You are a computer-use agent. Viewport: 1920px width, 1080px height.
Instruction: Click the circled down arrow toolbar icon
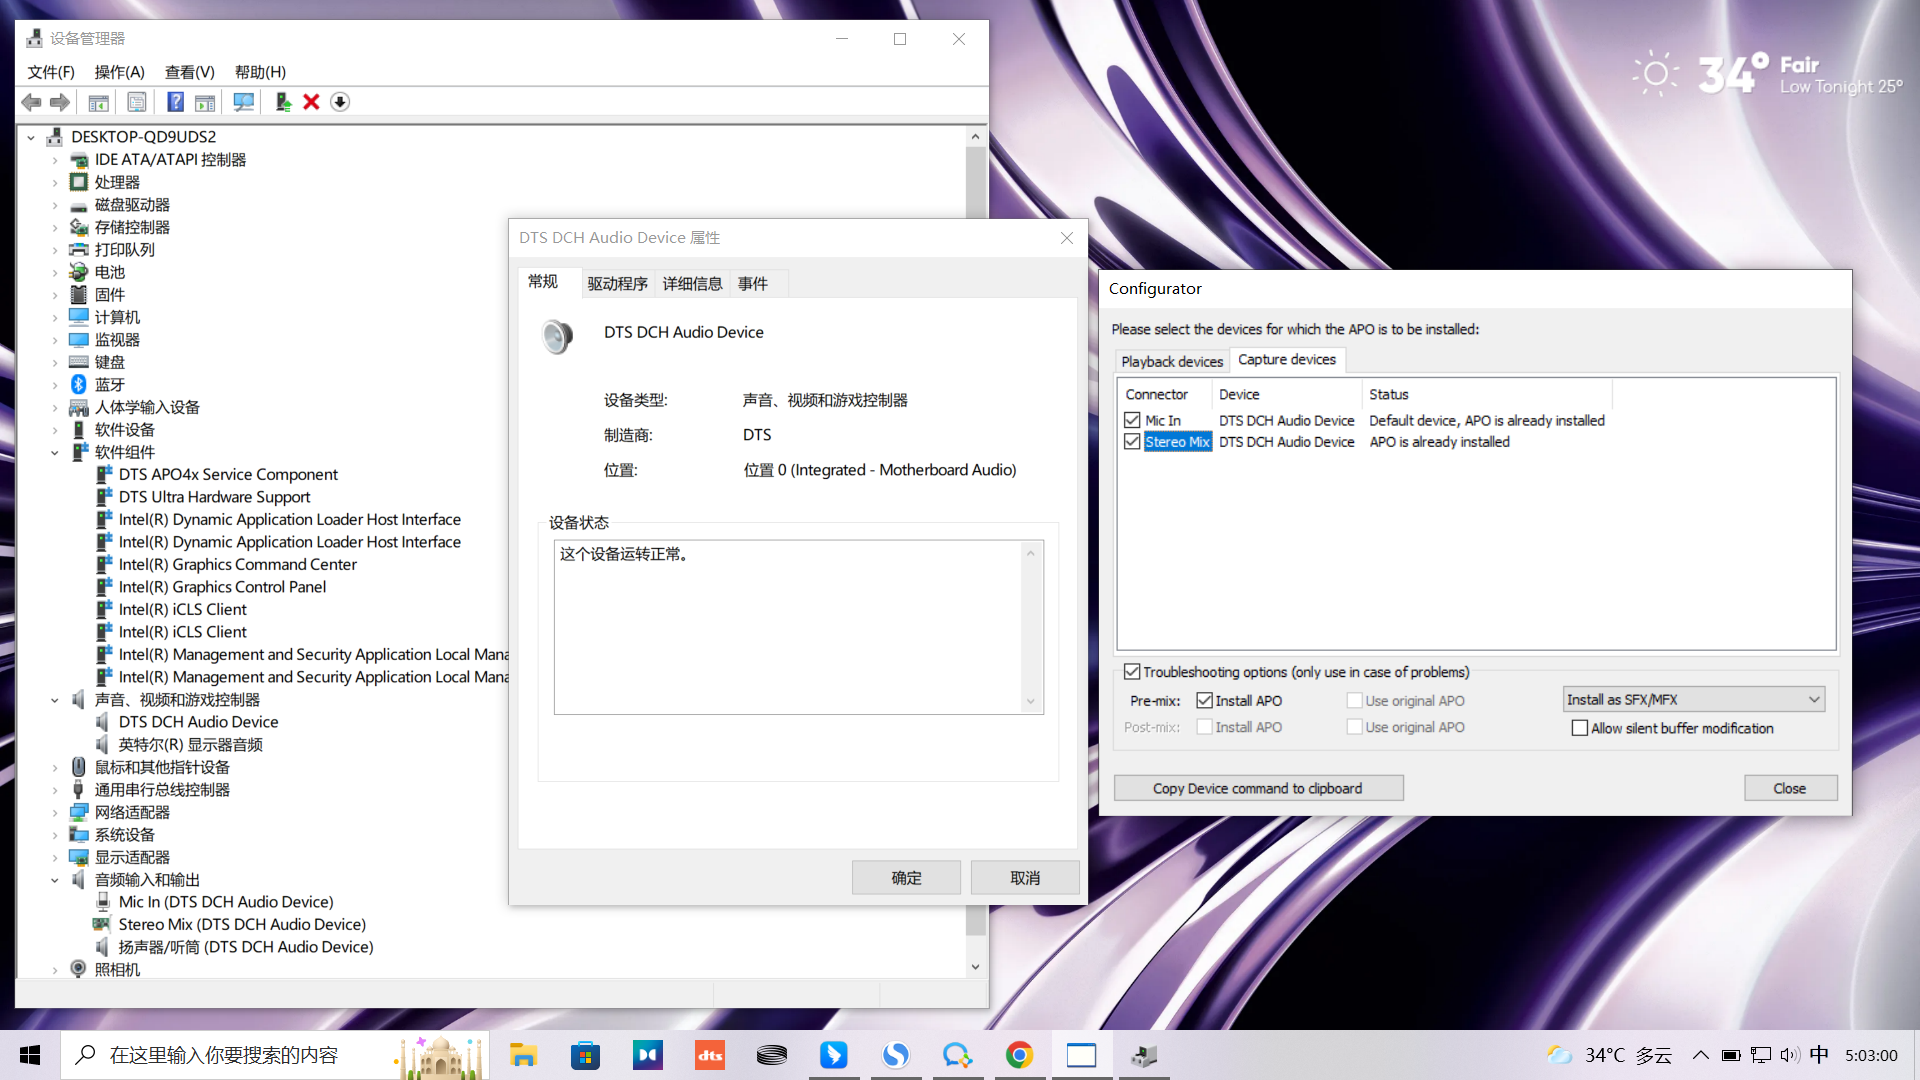click(x=340, y=102)
